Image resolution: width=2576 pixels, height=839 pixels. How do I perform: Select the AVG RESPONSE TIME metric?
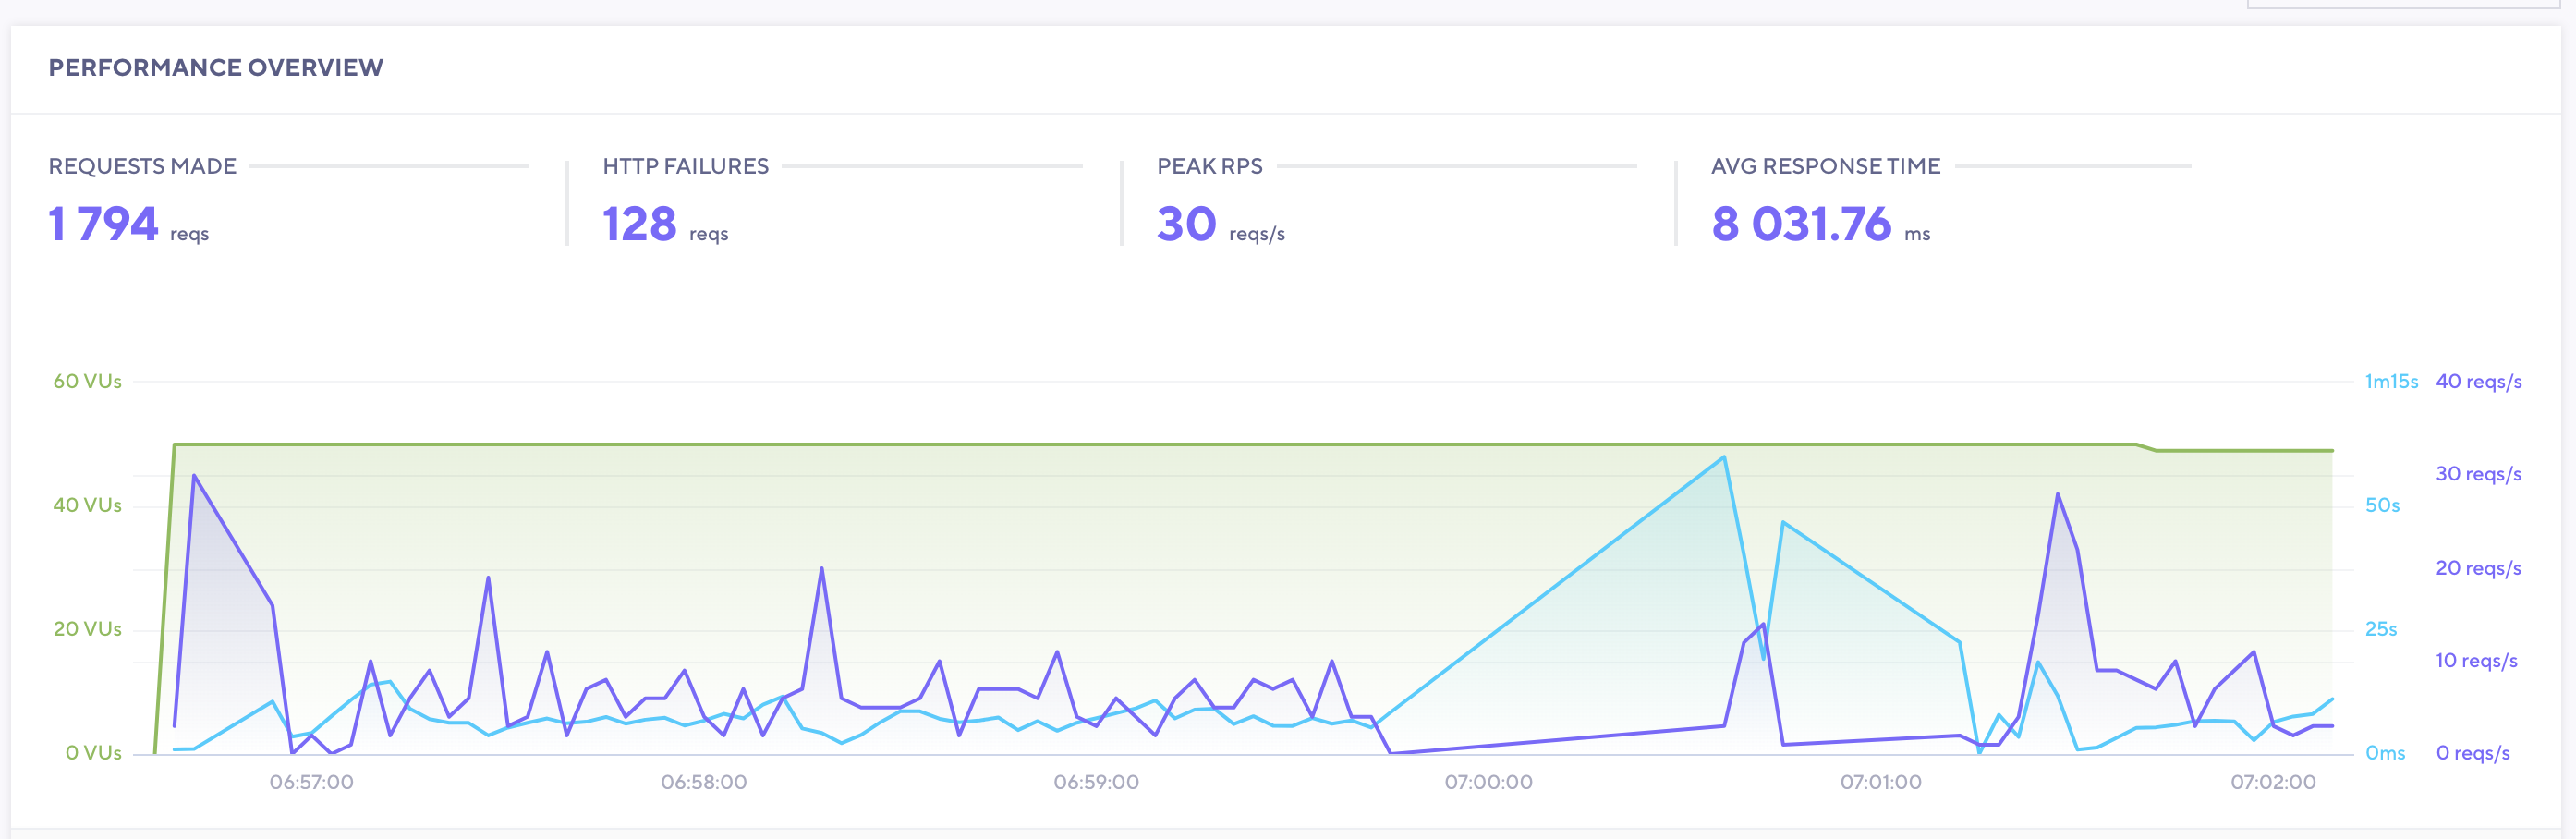[x=1825, y=166]
